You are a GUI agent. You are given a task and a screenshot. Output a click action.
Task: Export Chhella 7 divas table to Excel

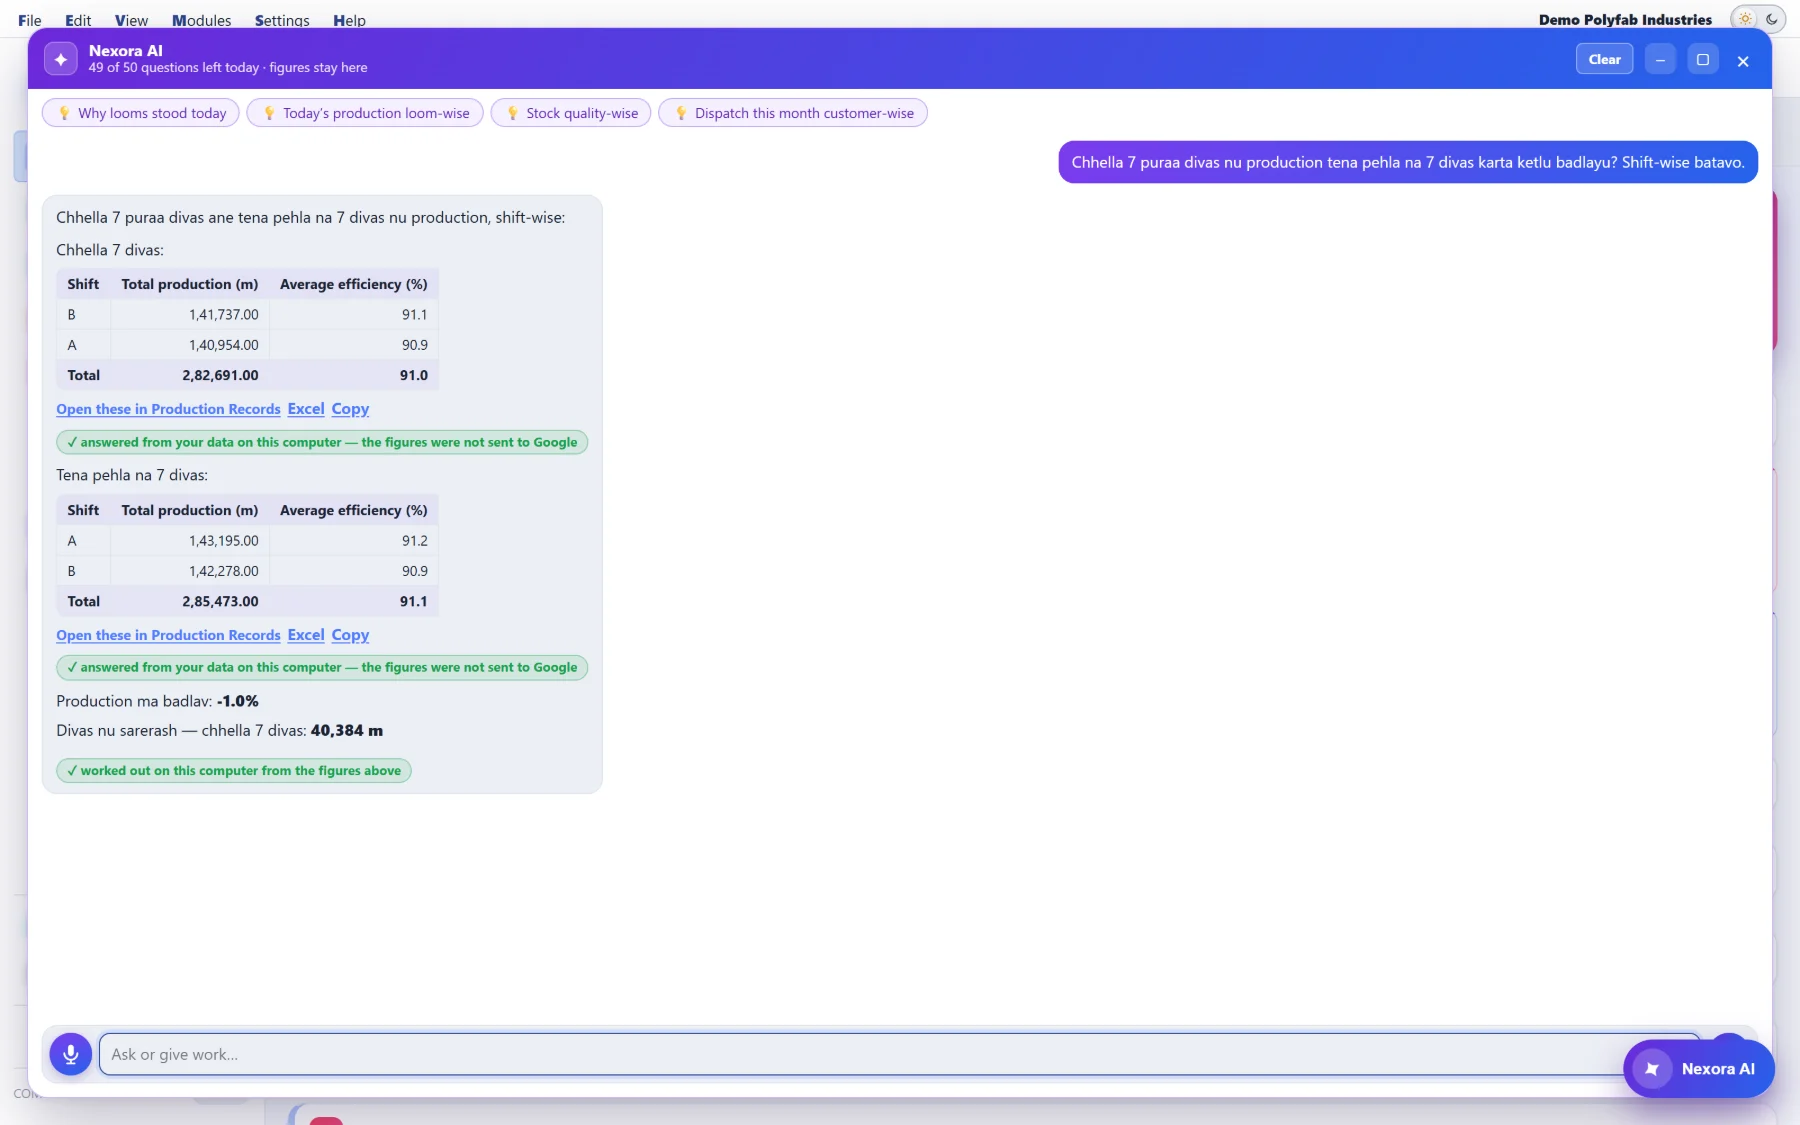pos(306,409)
